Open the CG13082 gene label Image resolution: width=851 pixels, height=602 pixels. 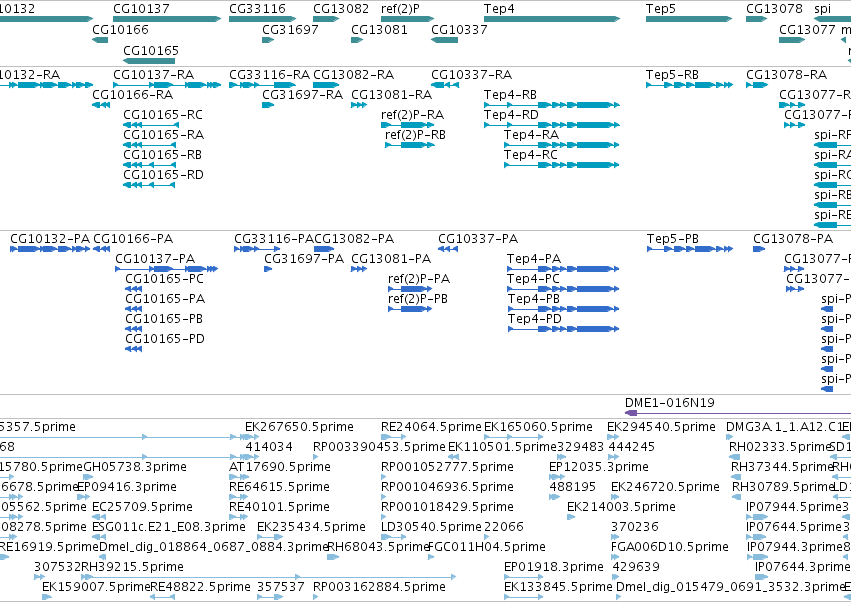point(341,9)
